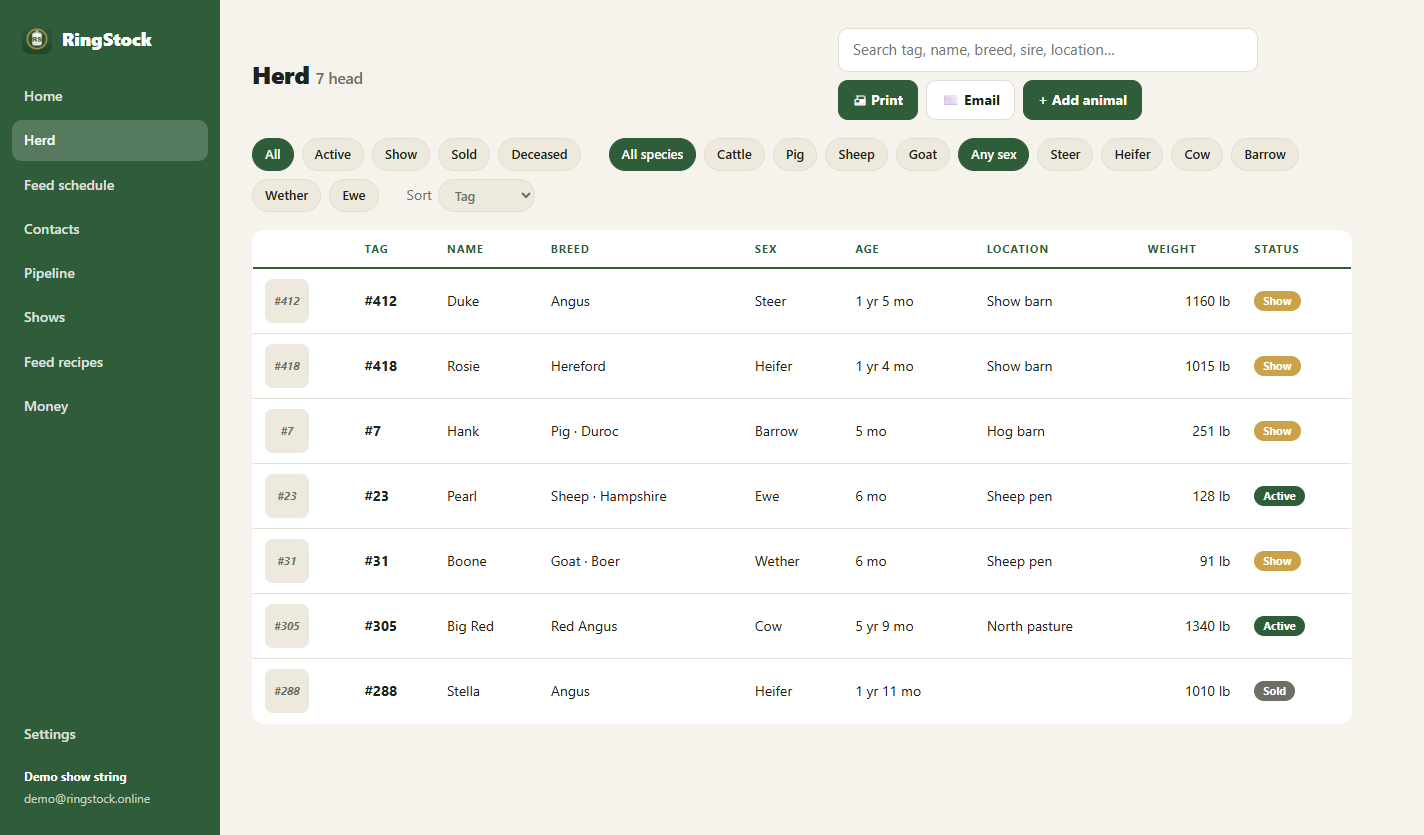Open Contacts in sidebar
Viewport: 1424px width, 835px height.
pos(110,229)
